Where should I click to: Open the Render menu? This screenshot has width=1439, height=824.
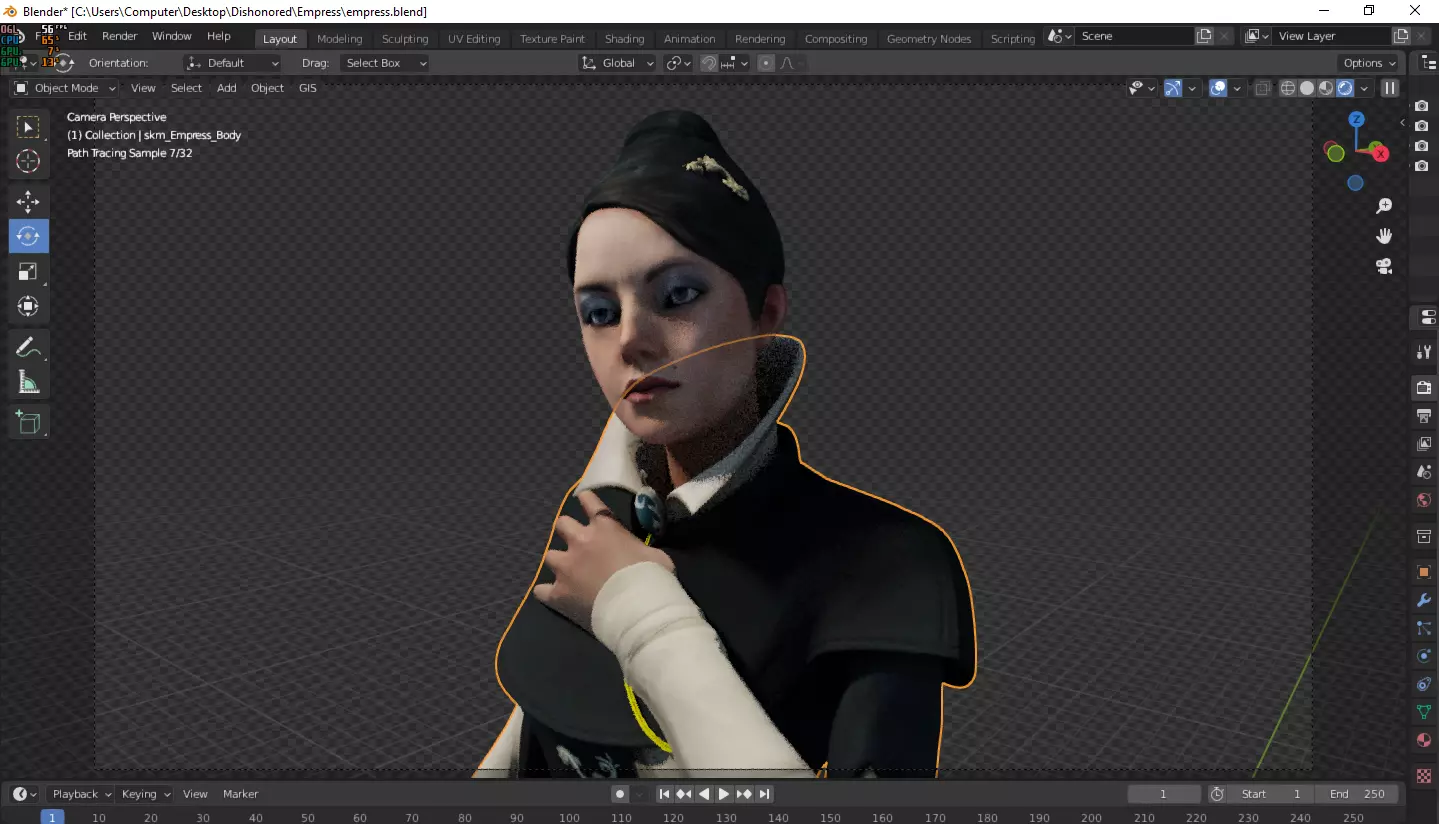click(x=120, y=36)
